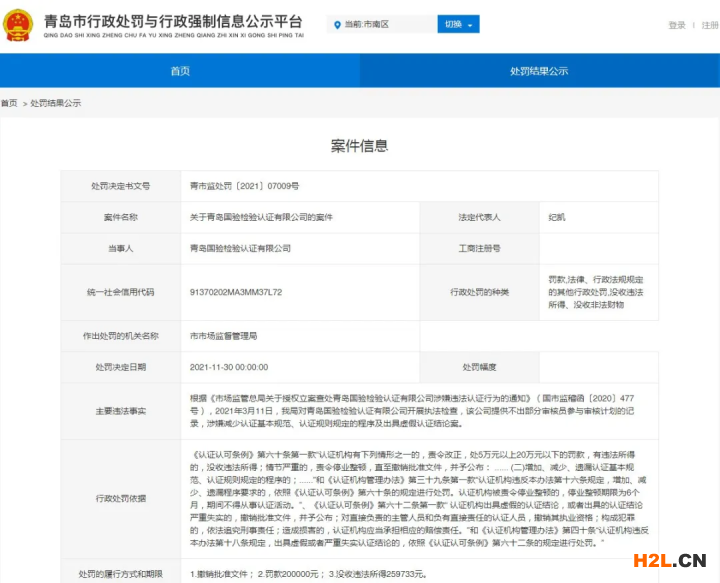Open the 处罚结果公示 navigation tab
Image resolution: width=720 pixels, height=583 pixels.
[539, 71]
